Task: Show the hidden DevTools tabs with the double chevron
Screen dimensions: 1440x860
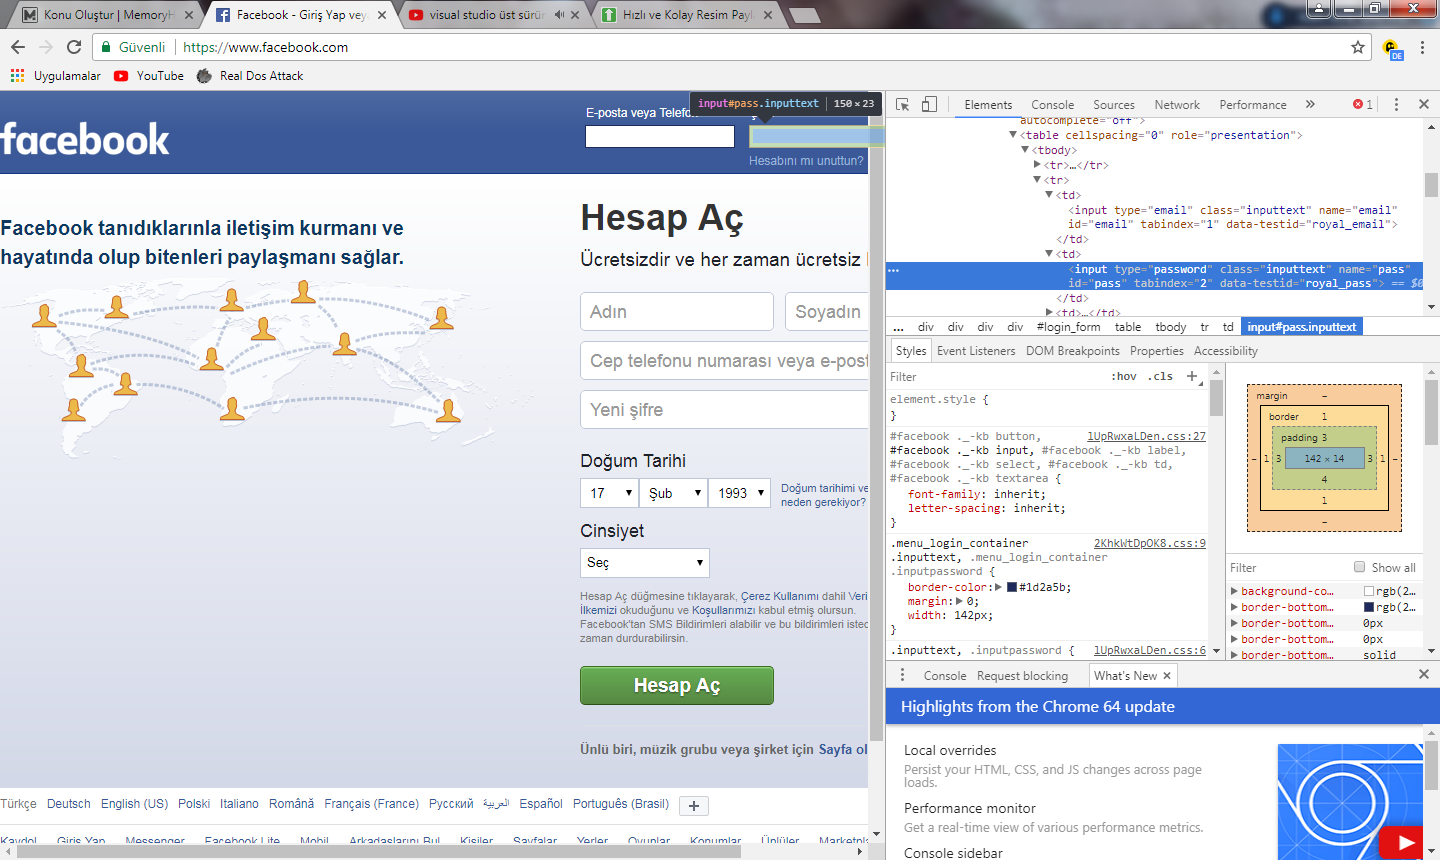Action: click(x=1310, y=104)
